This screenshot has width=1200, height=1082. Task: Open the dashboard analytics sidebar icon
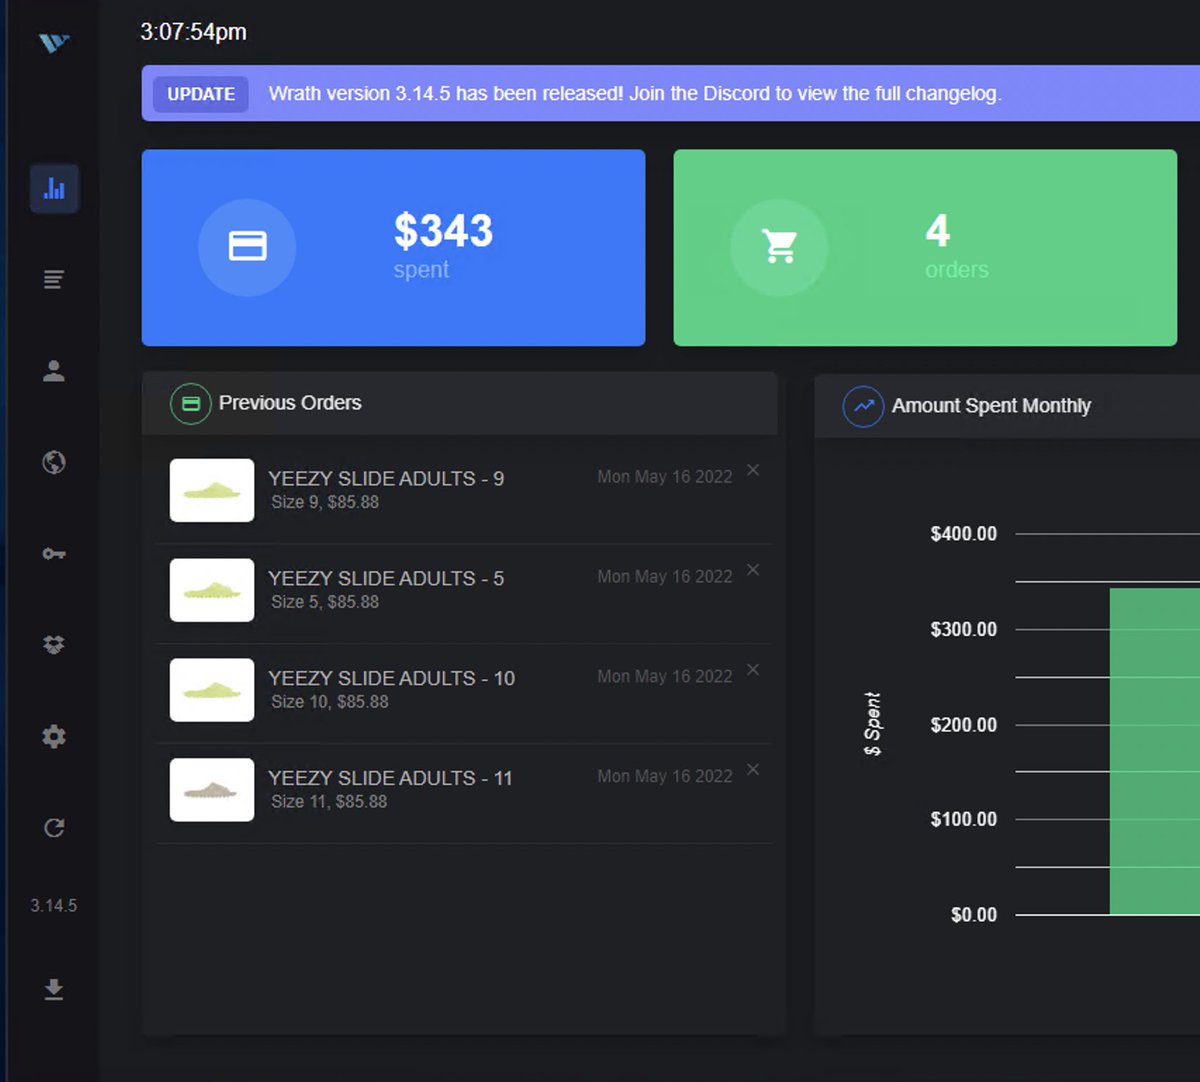coord(54,189)
